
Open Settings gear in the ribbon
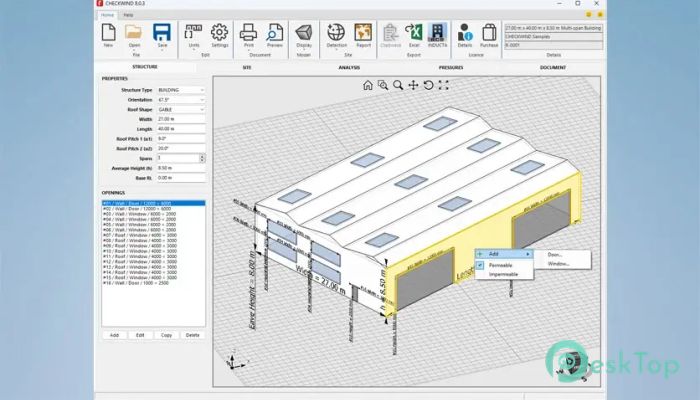219,32
